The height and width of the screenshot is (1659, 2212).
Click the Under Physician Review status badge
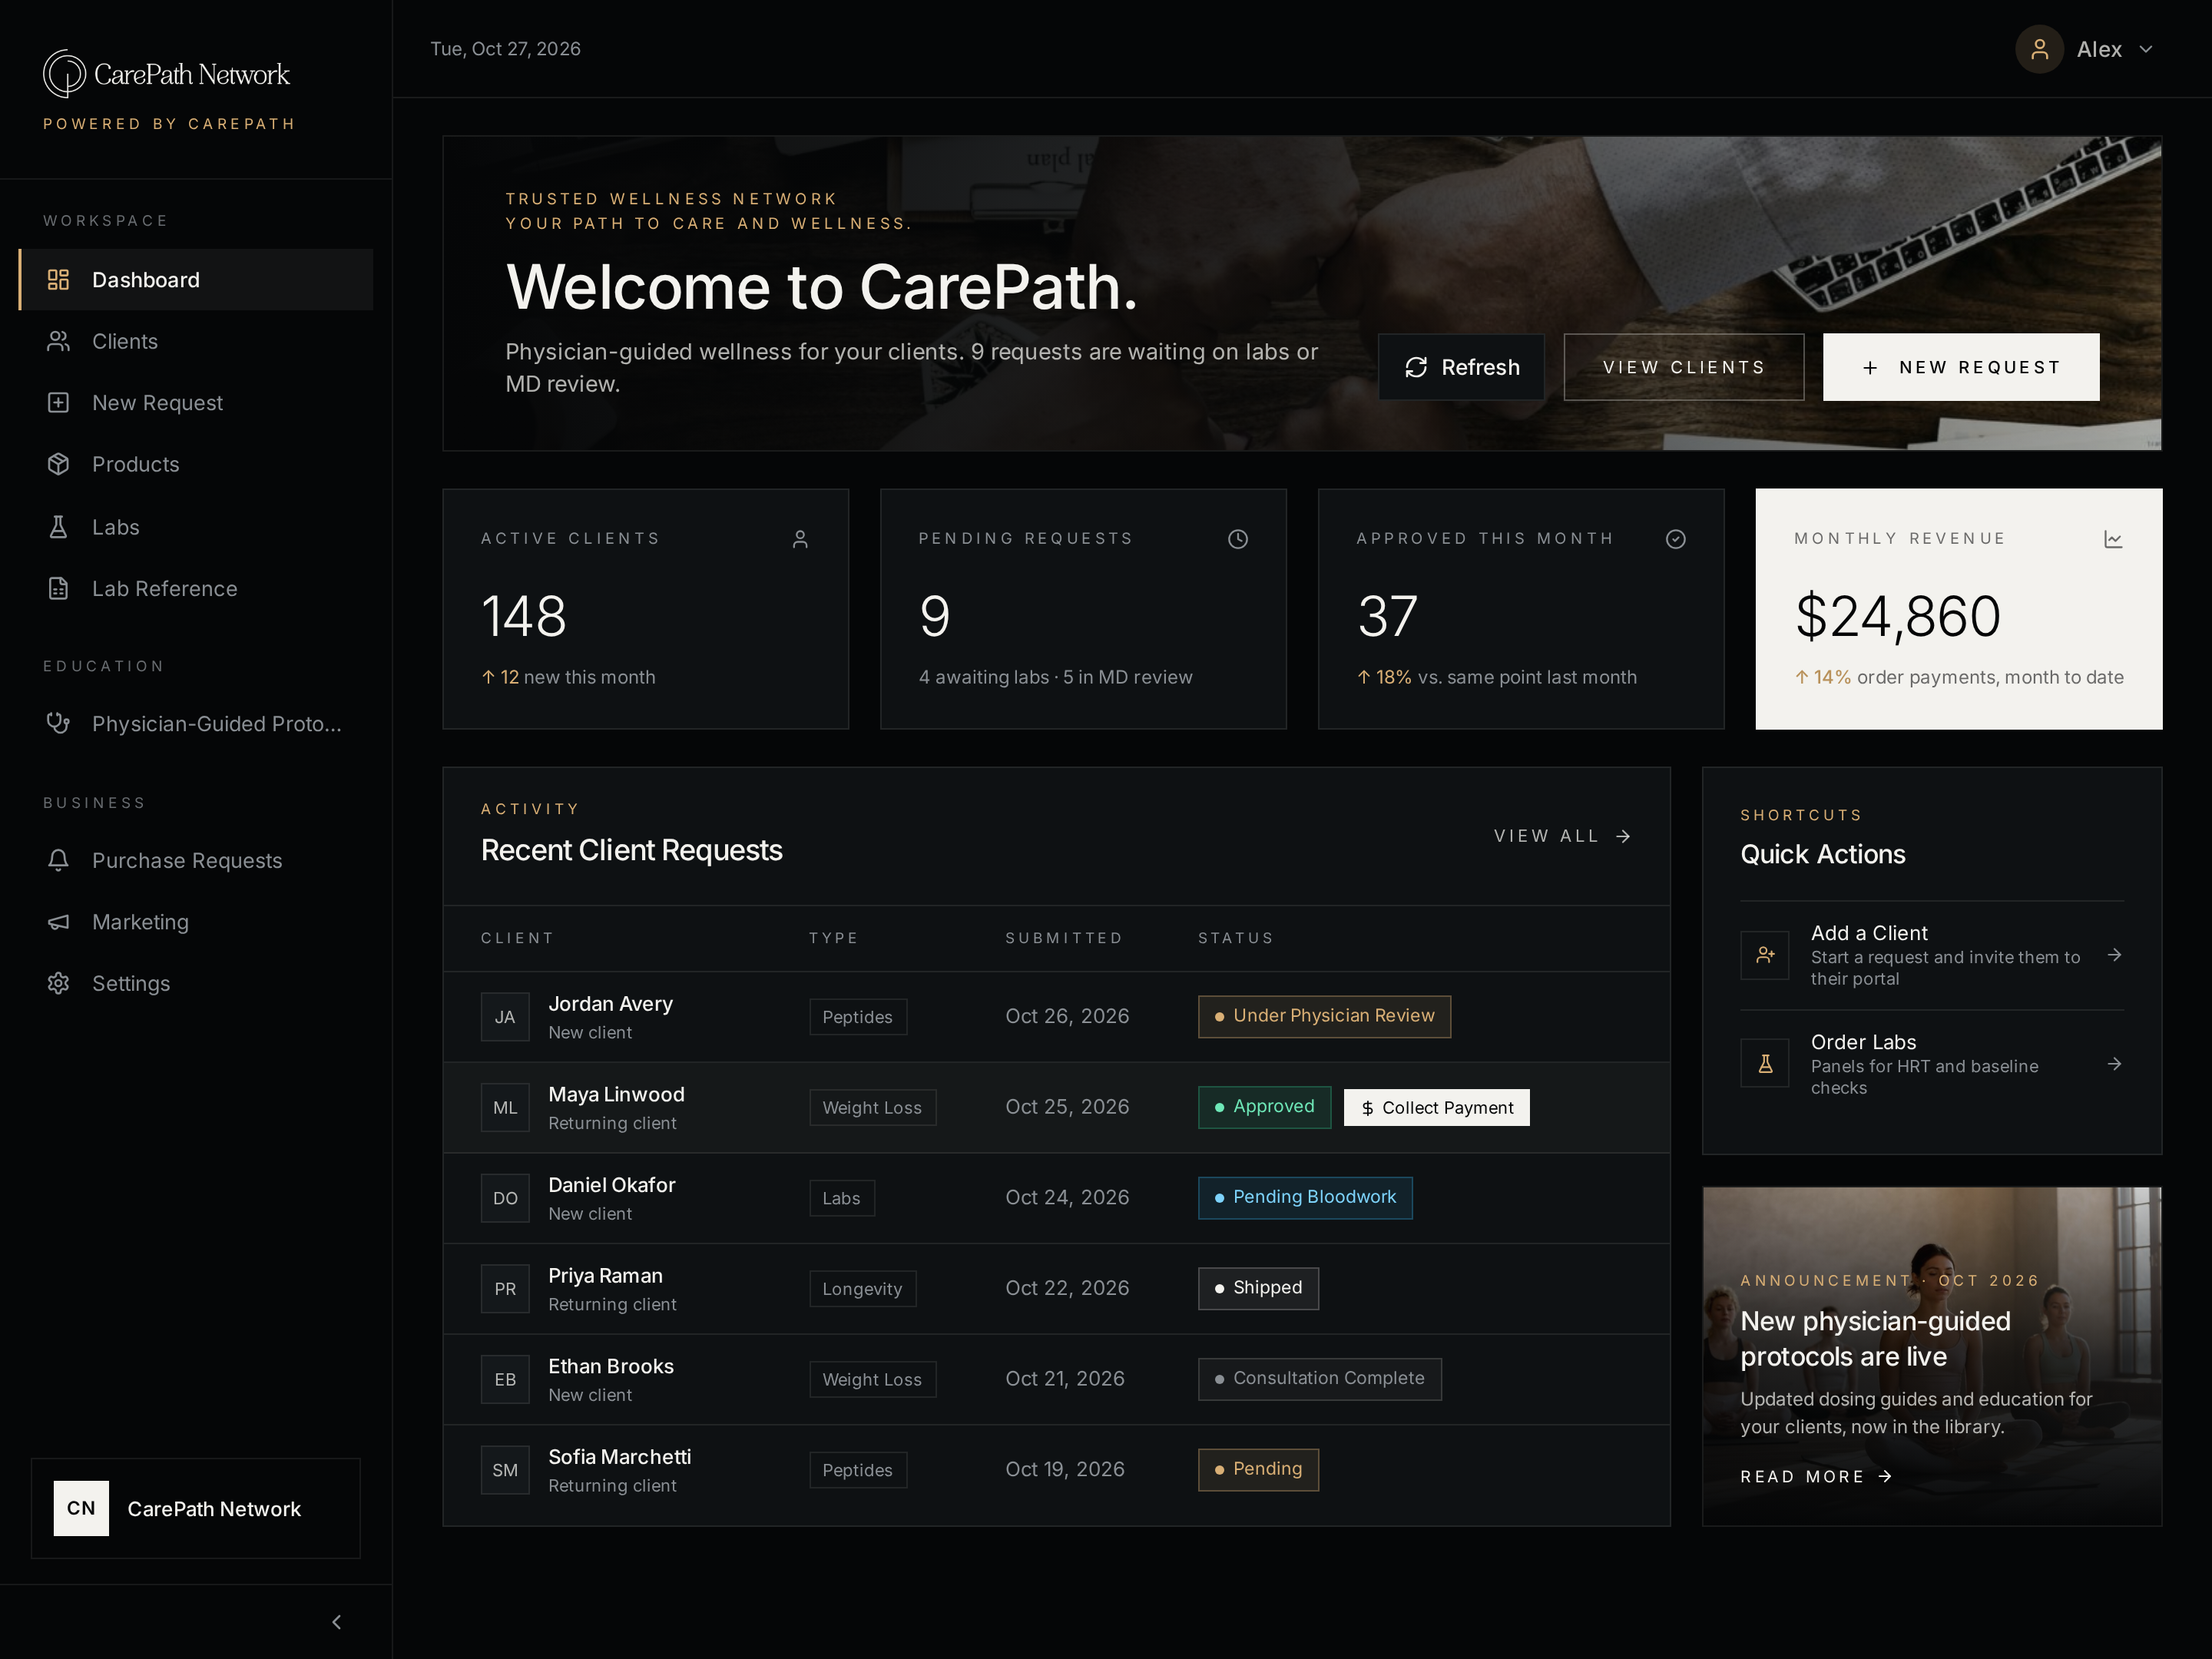pos(1324,1016)
